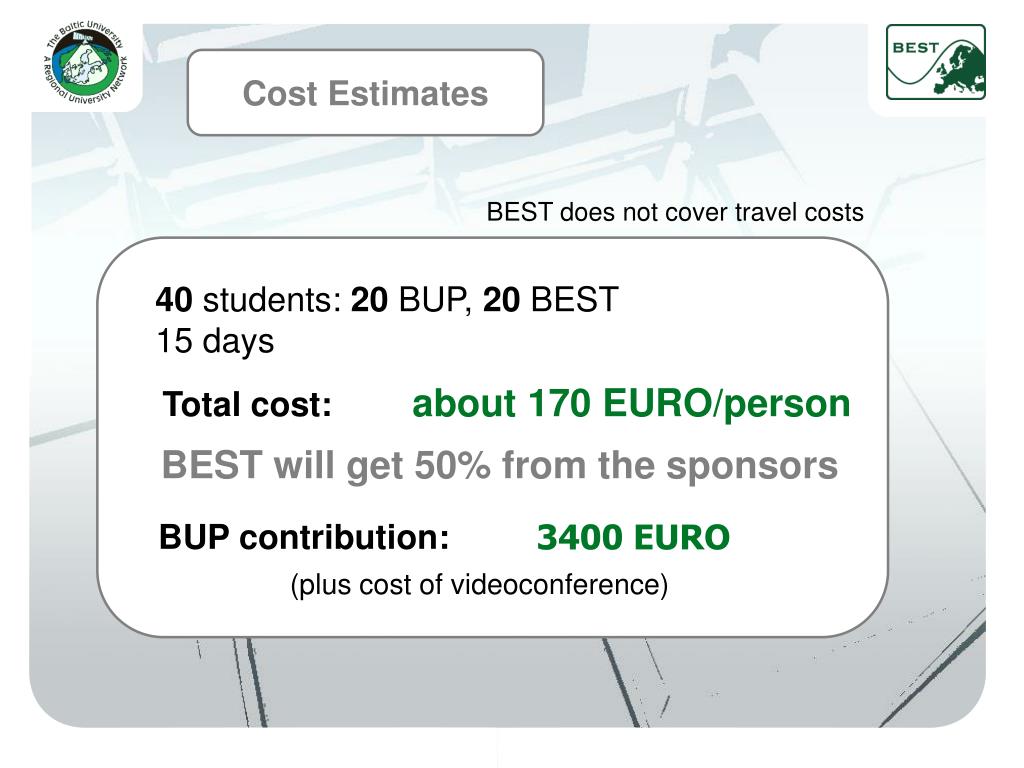Click the Europe map in the BEST logo
1024x768 pixels.
[959, 67]
